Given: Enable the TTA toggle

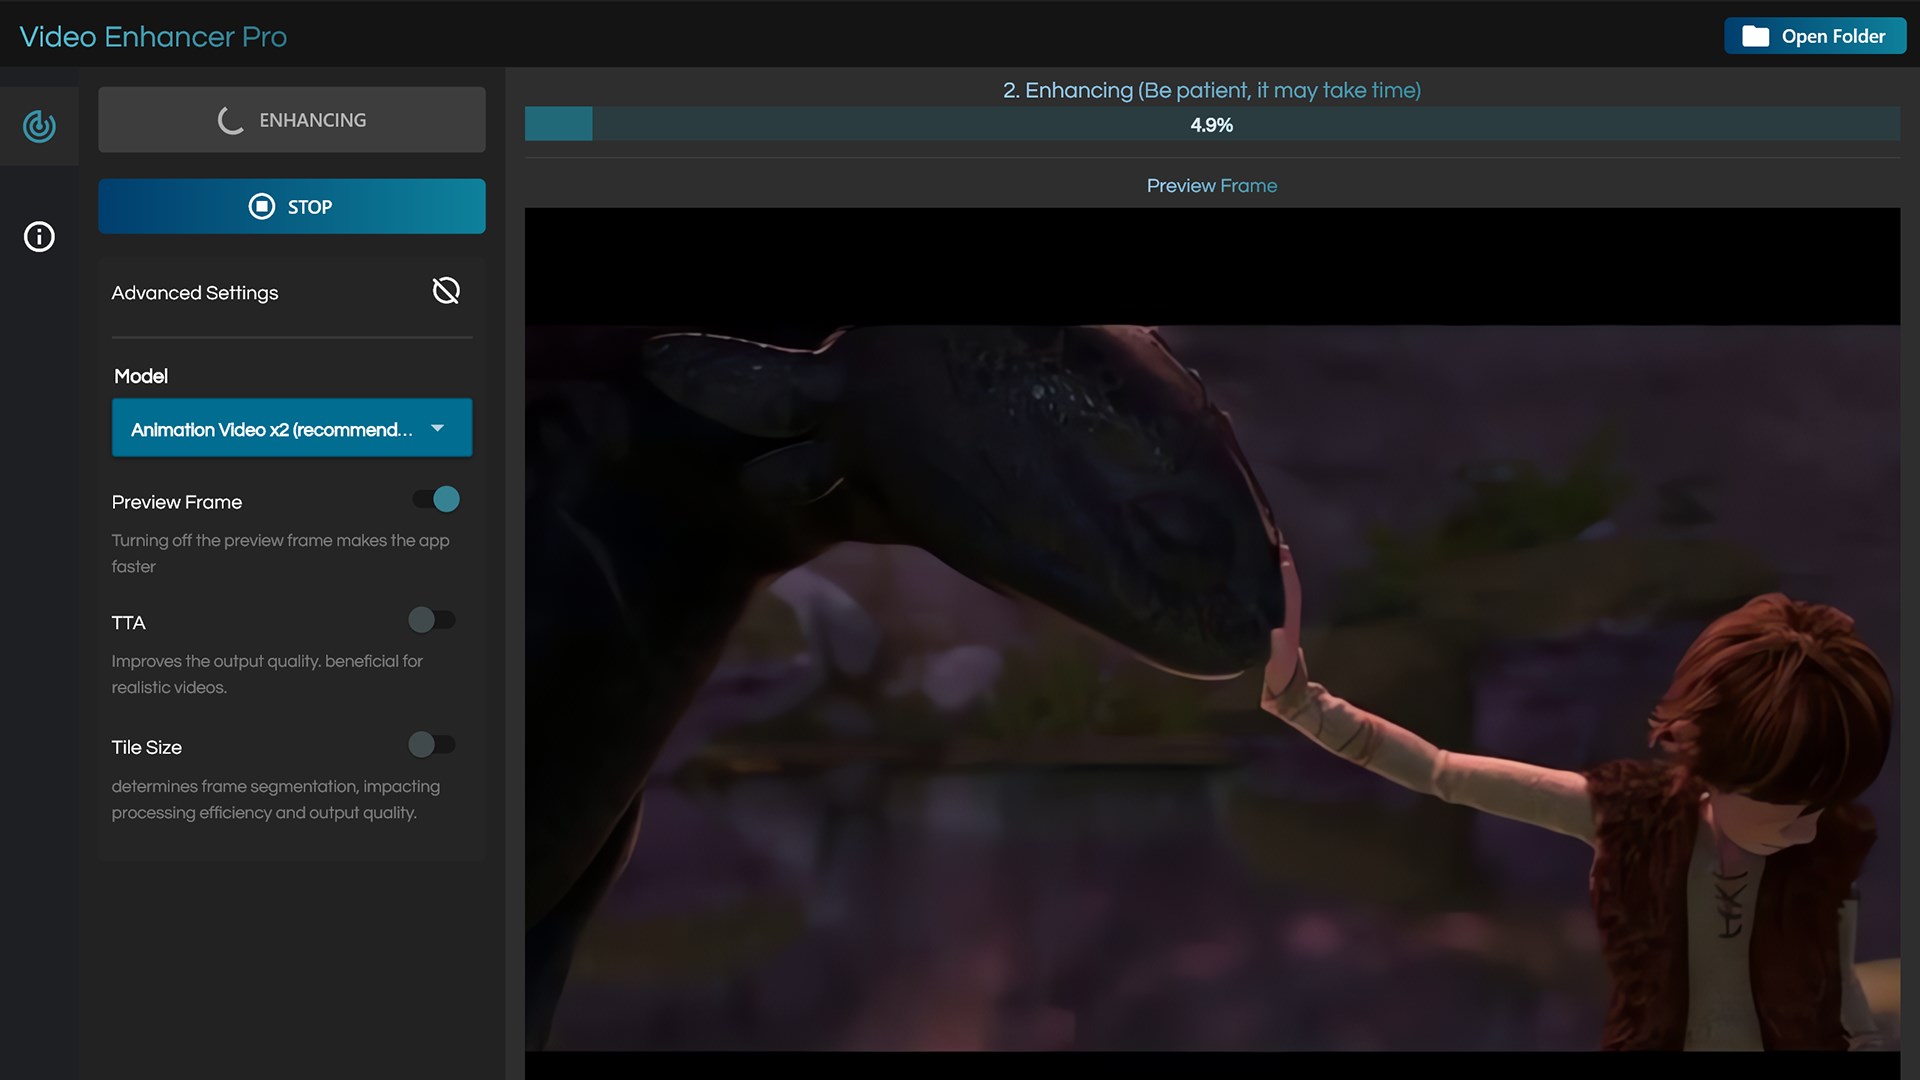Looking at the screenshot, I should pos(432,620).
